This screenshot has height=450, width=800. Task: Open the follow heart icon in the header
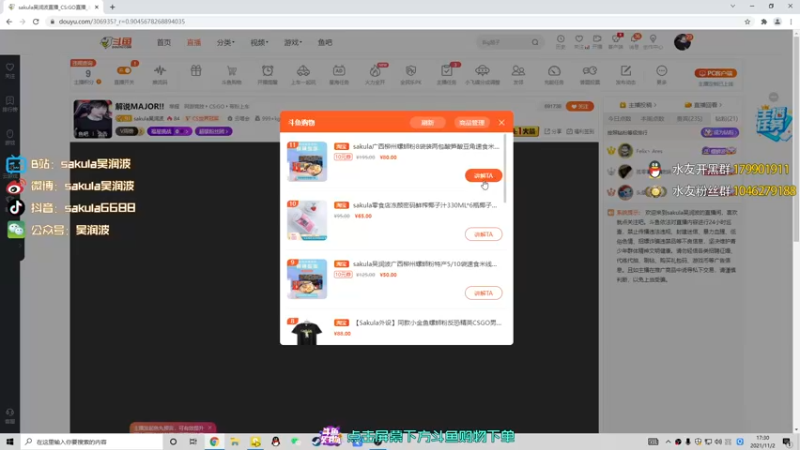579,41
